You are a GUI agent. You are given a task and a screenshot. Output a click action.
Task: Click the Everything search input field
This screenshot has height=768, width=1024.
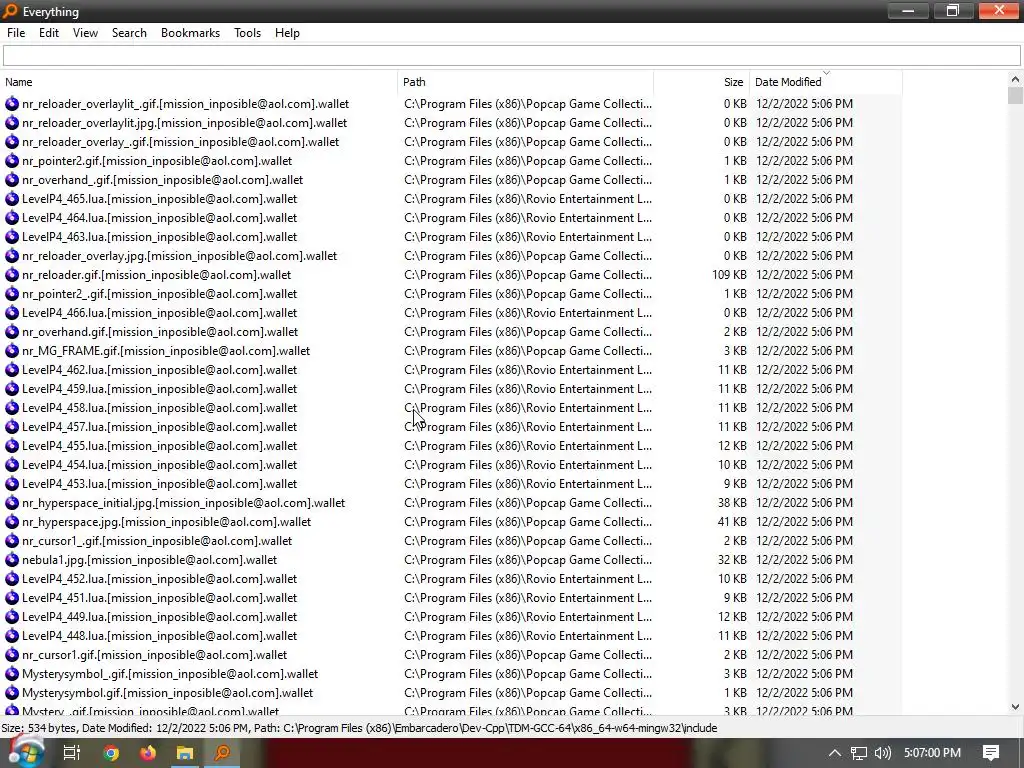coord(511,56)
